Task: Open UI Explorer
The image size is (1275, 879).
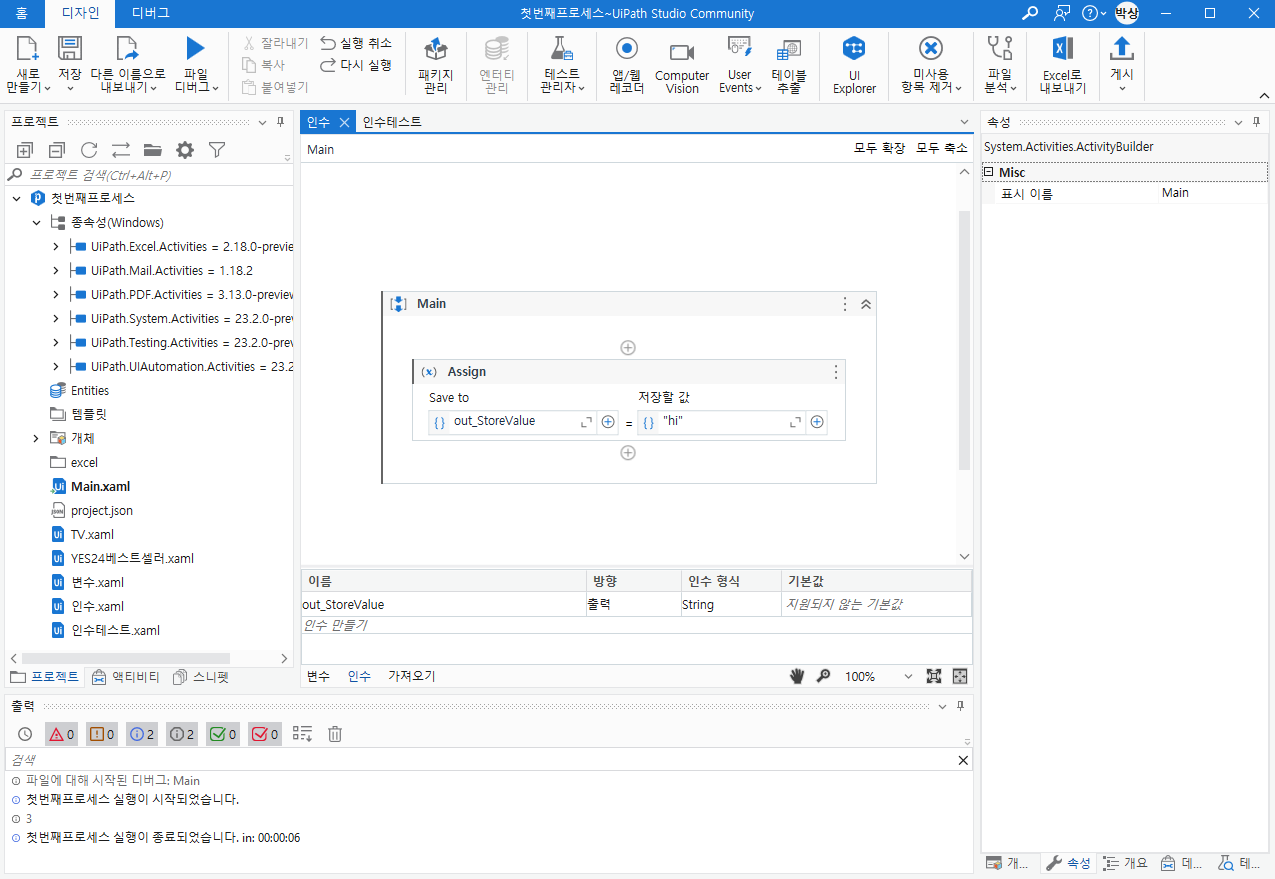Action: coord(854,66)
